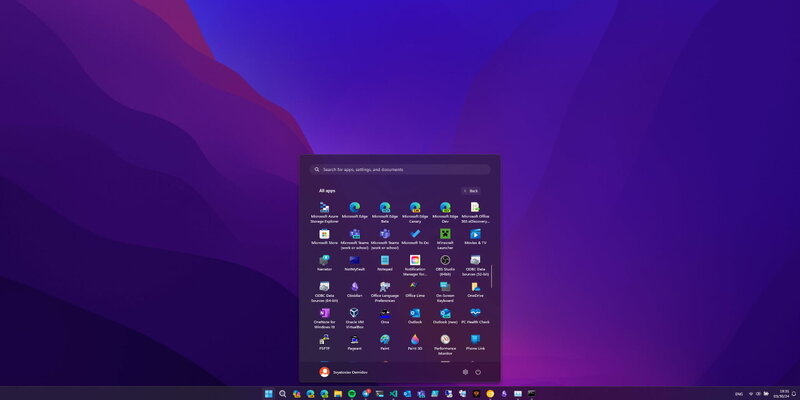Start the Narrator app
800x400 pixels.
[x=324, y=263]
